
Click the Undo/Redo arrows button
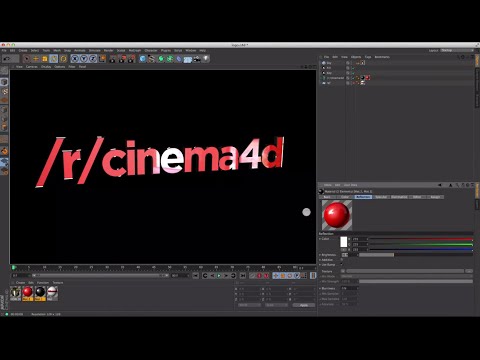pos(11,59)
